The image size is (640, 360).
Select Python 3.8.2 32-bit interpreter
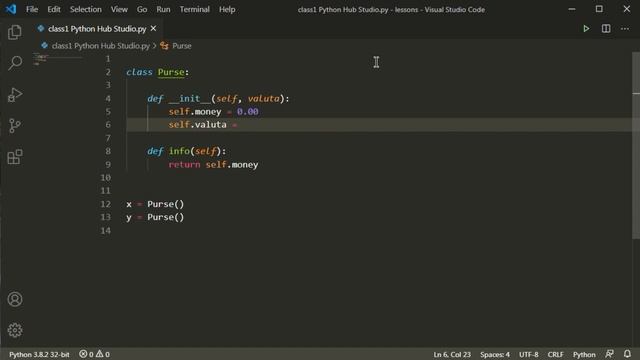(x=39, y=354)
